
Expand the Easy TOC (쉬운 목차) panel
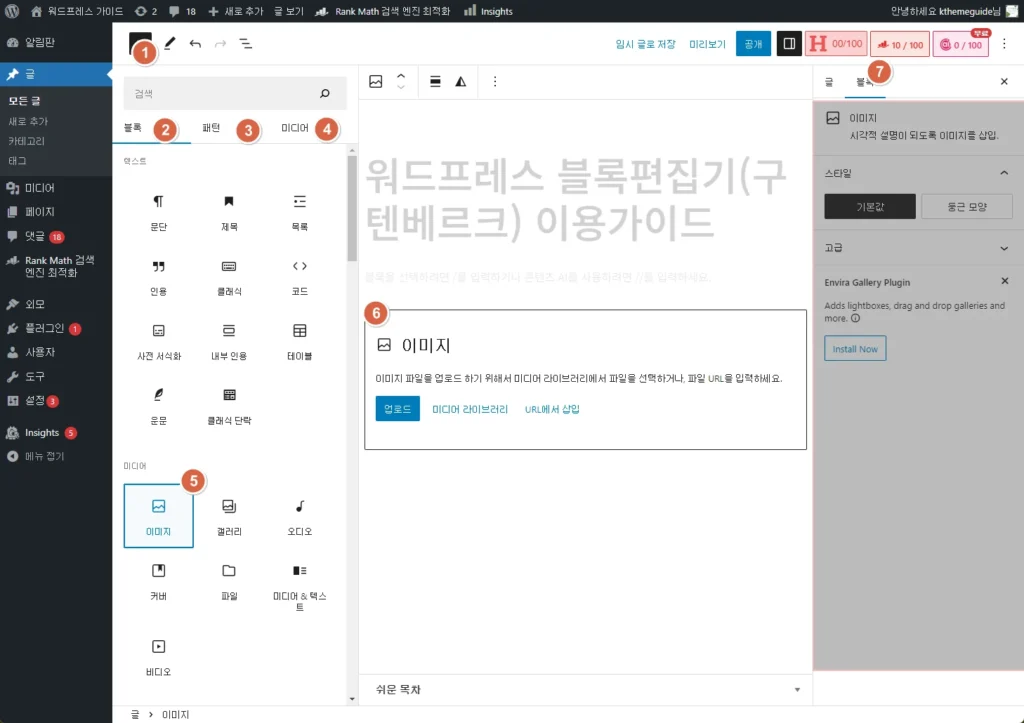[x=586, y=690]
